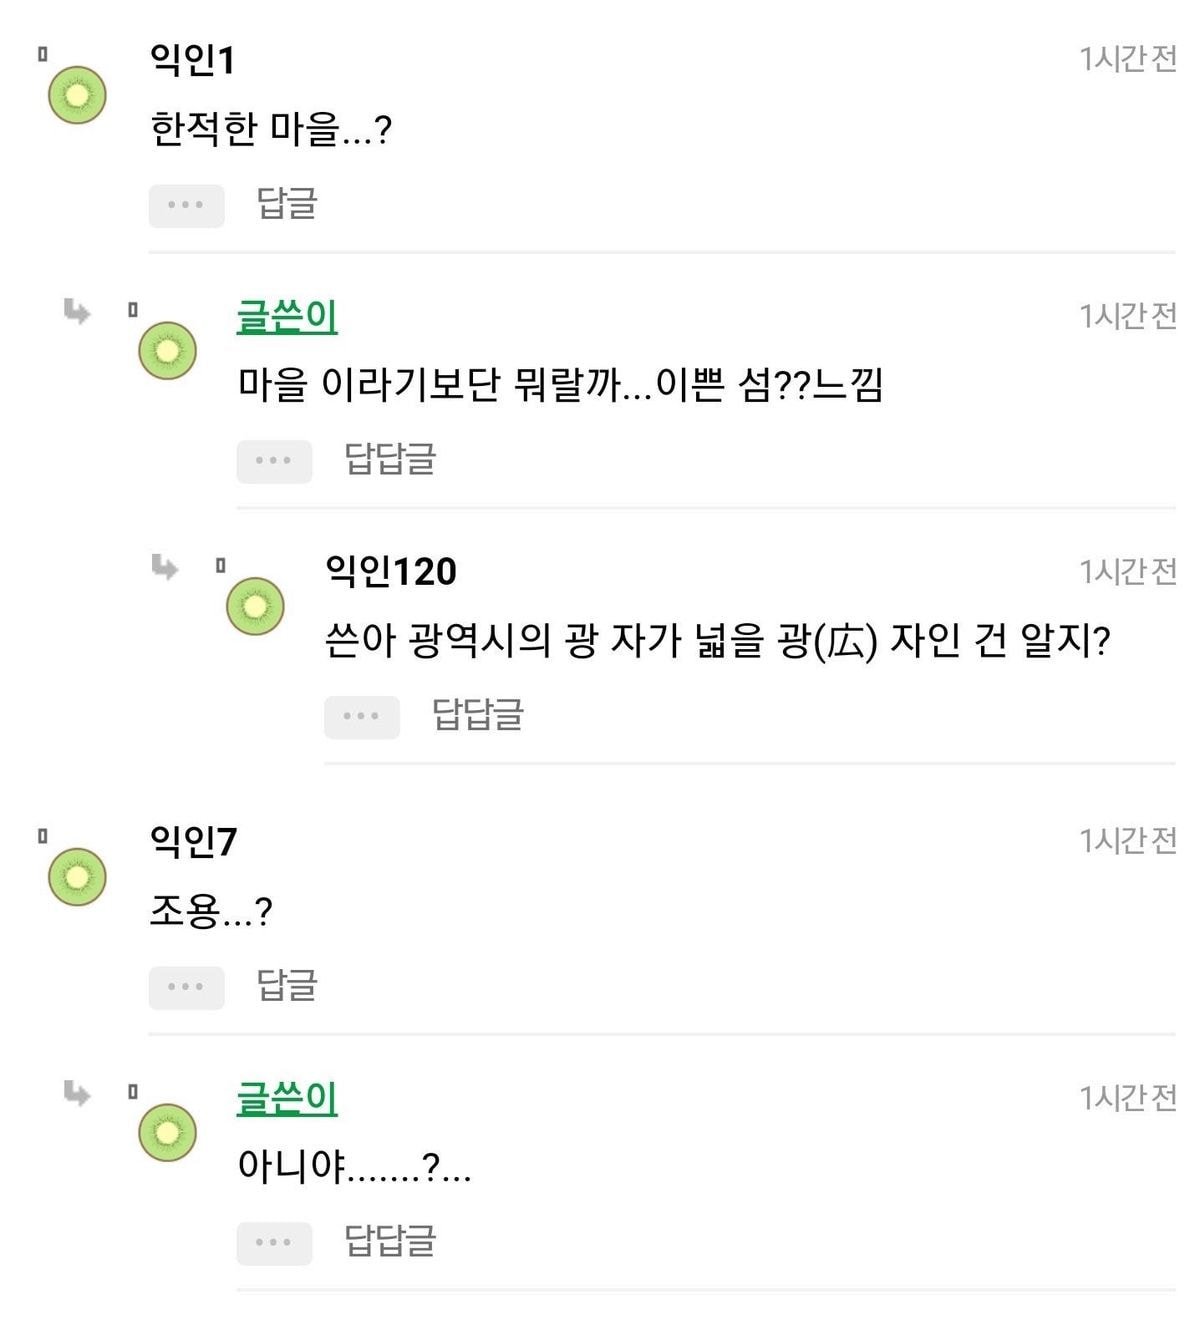Image resolution: width=1200 pixels, height=1330 pixels.
Task: Open more options under '아니야' reply
Action: coord(274,1243)
